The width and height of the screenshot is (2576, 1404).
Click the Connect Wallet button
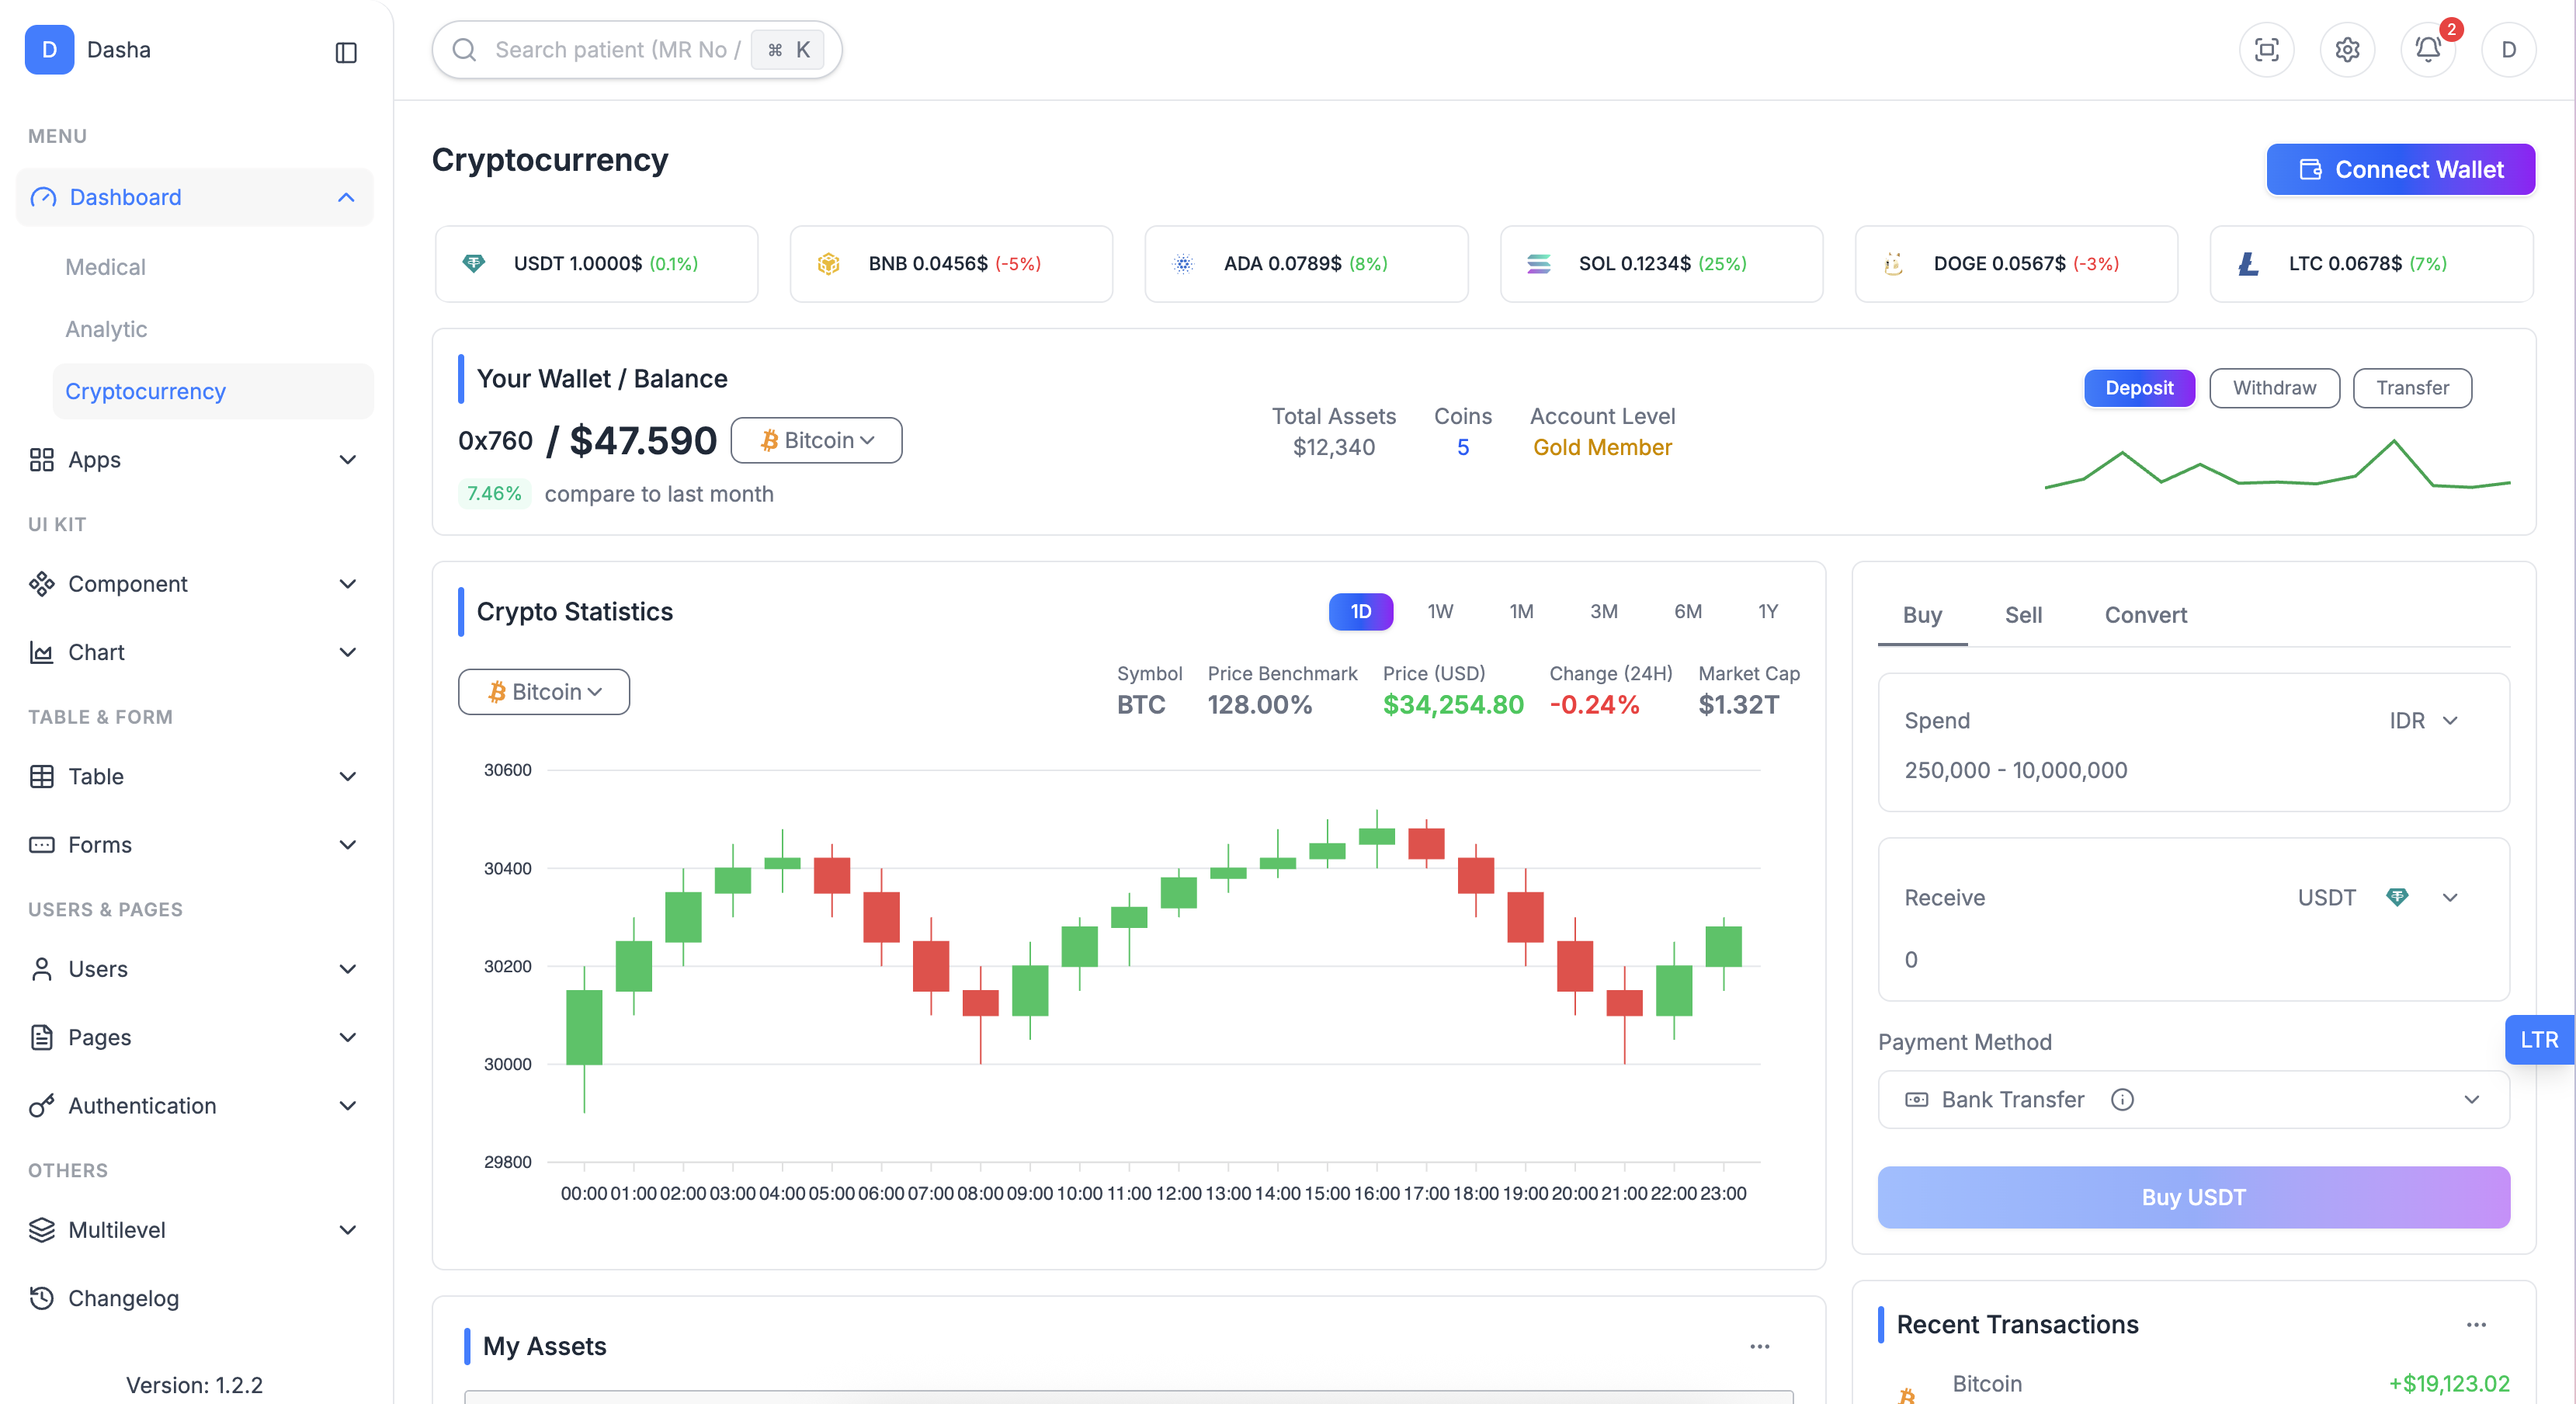[2400, 170]
